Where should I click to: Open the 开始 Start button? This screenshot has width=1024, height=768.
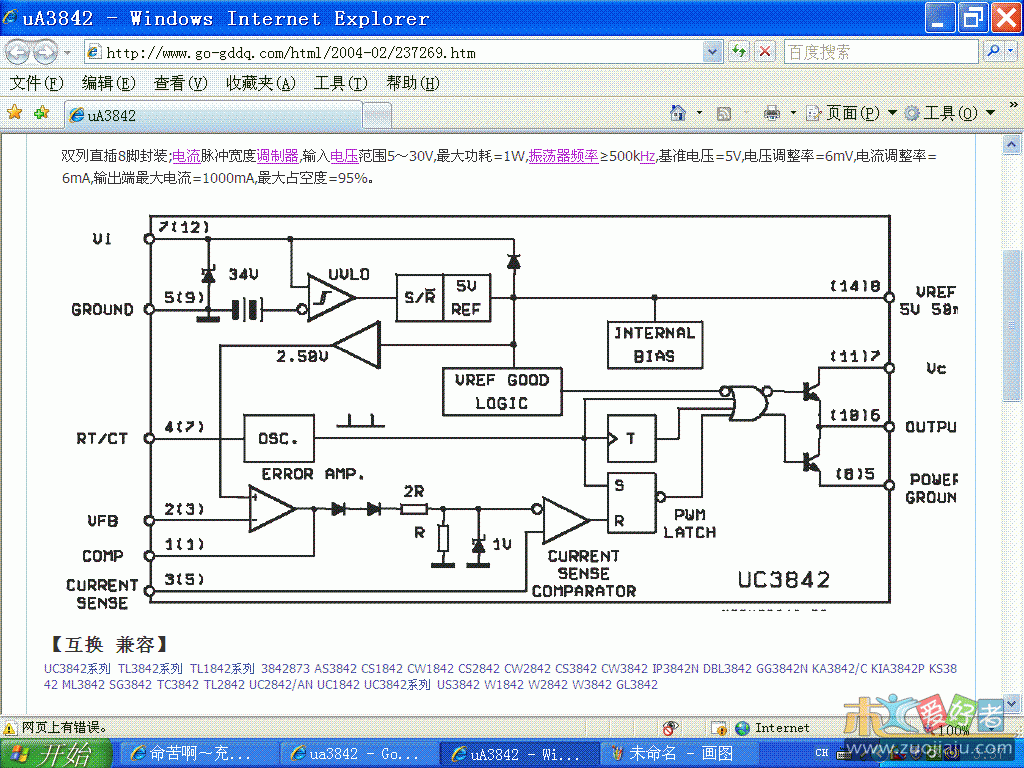56,754
